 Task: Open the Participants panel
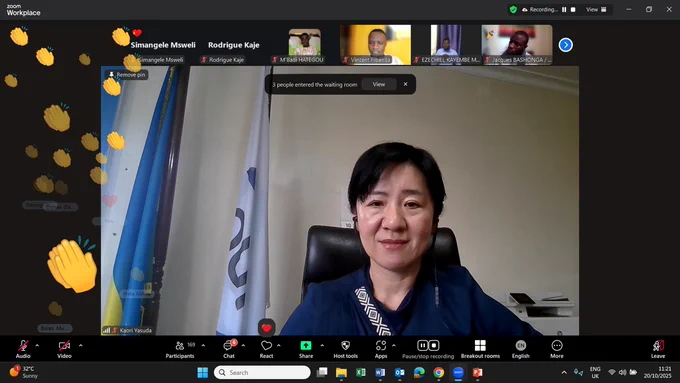click(x=180, y=349)
